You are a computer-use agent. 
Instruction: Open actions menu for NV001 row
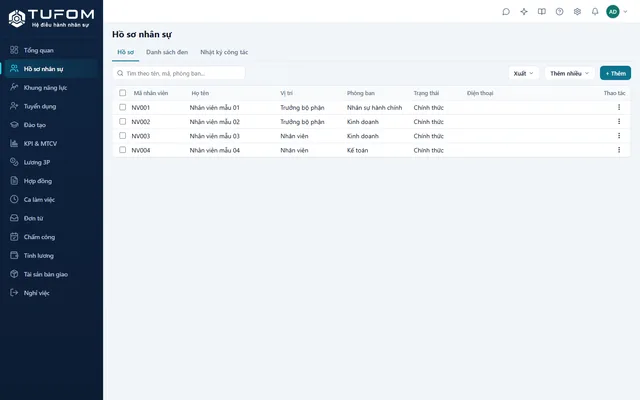pyautogui.click(x=619, y=107)
